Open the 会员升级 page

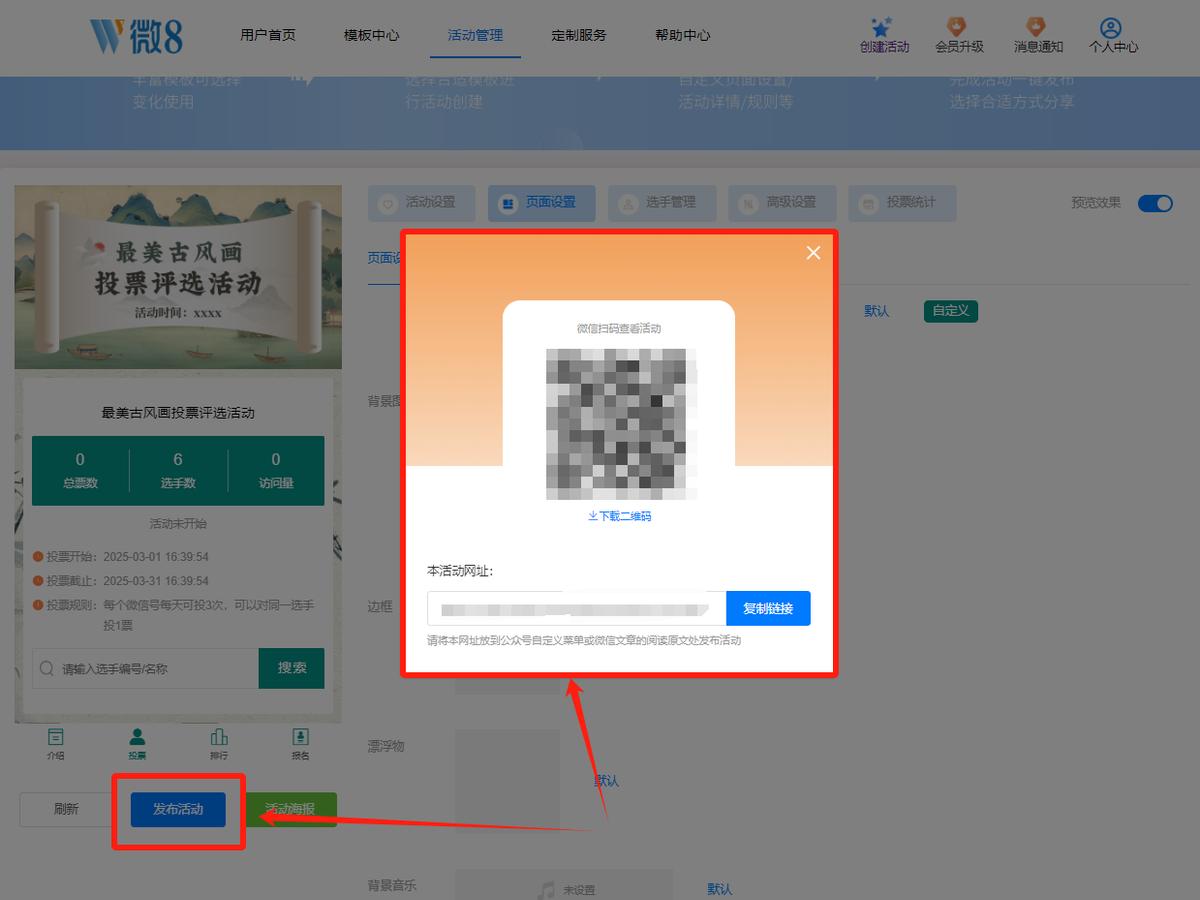(x=959, y=35)
